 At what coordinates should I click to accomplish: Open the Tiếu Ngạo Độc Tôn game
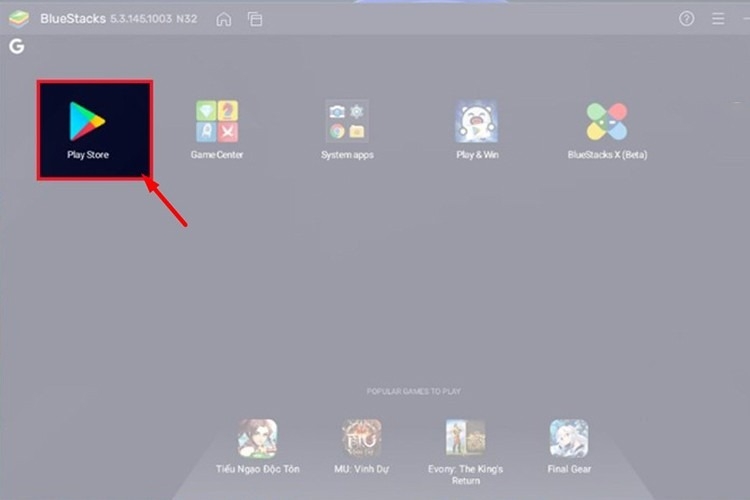tap(257, 438)
